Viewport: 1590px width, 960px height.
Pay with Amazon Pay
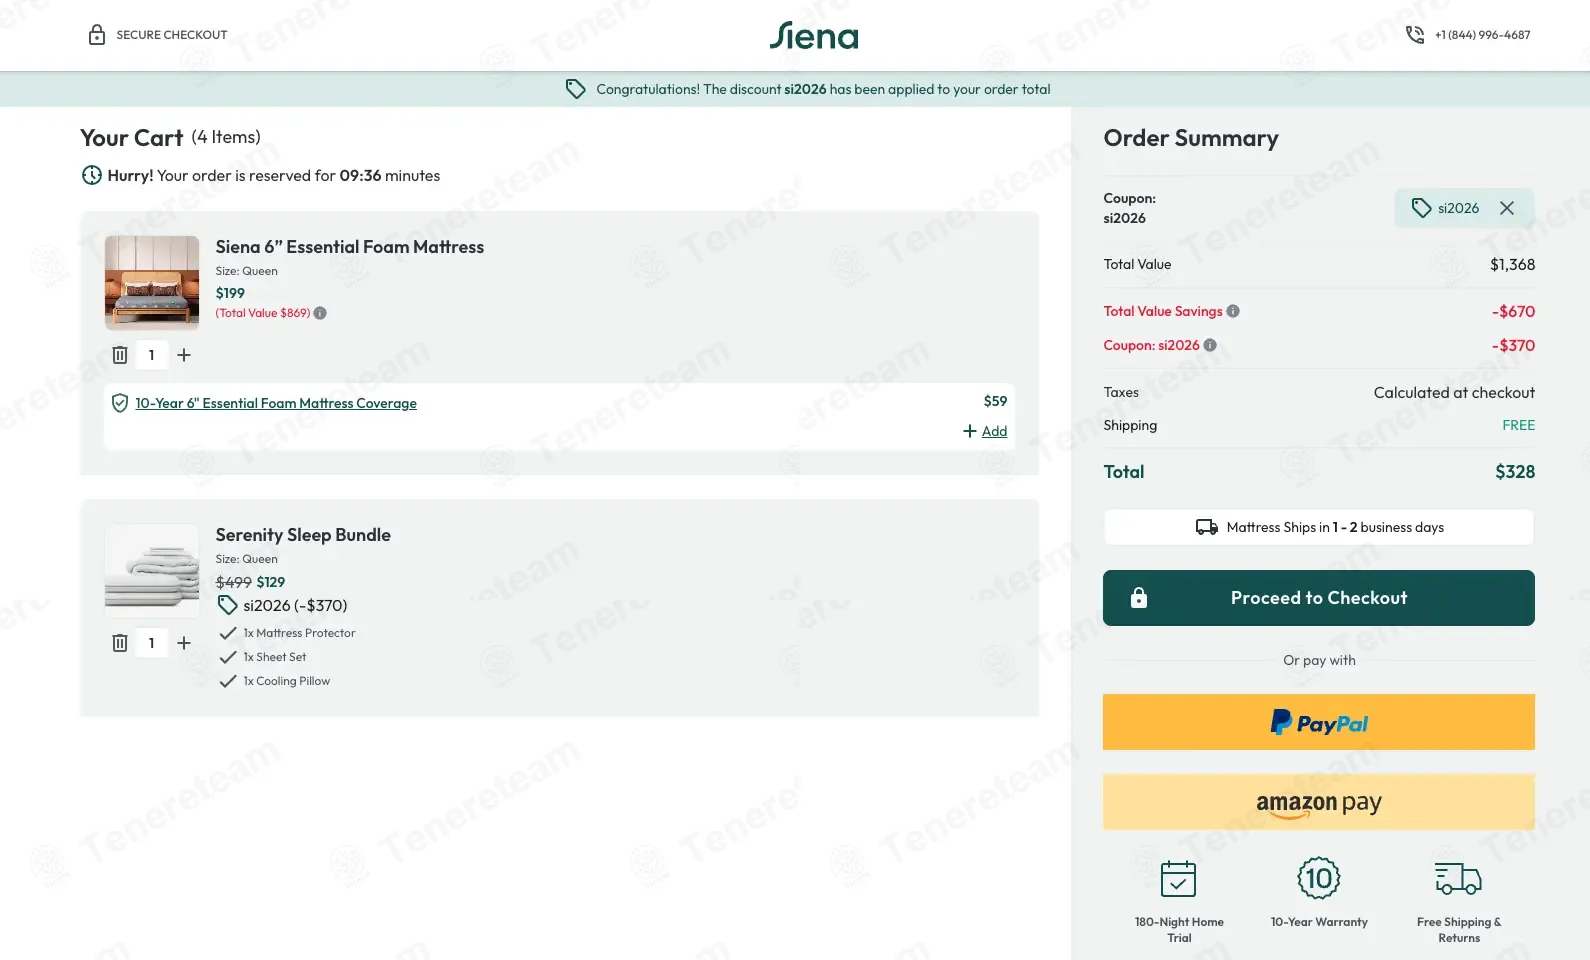[1319, 802]
